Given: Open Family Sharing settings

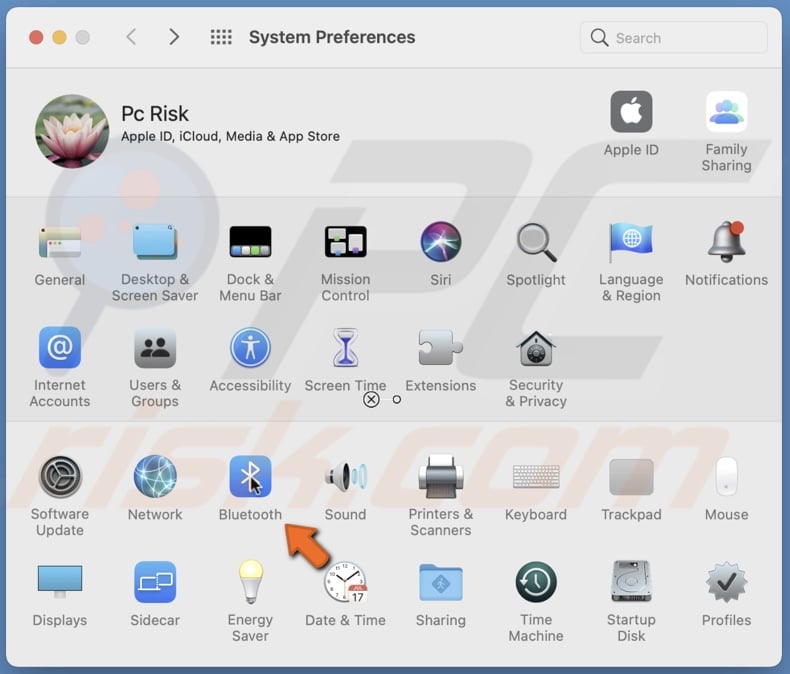Looking at the screenshot, I should pos(726,113).
